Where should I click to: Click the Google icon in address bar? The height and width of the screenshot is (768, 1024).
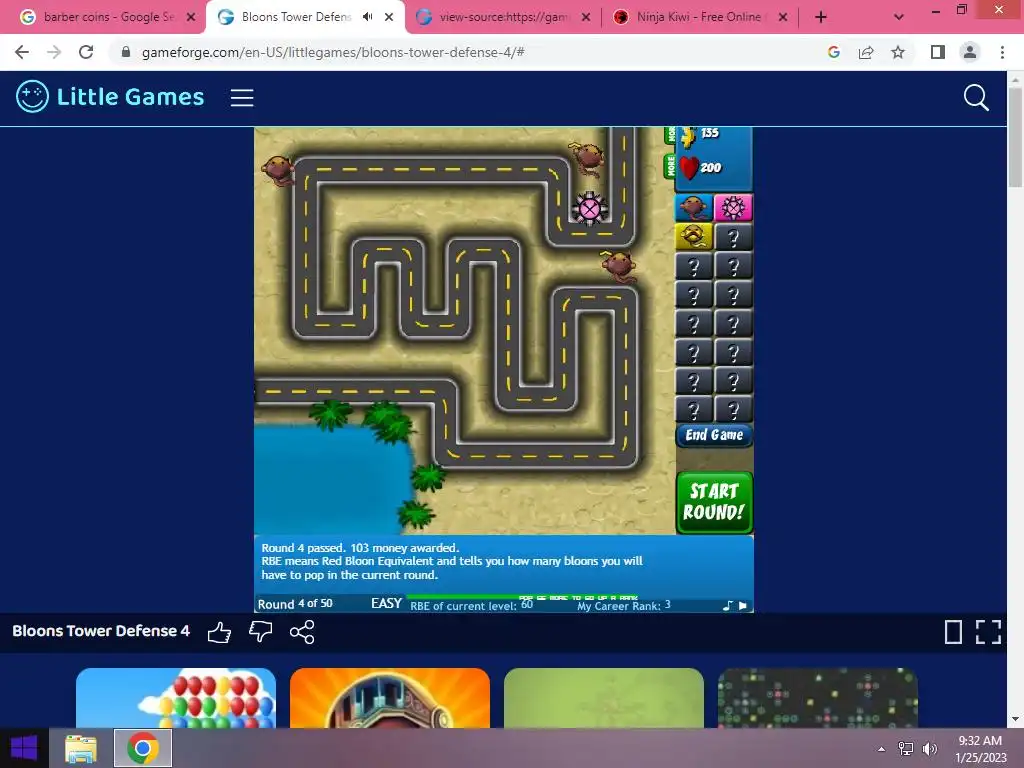coord(834,52)
